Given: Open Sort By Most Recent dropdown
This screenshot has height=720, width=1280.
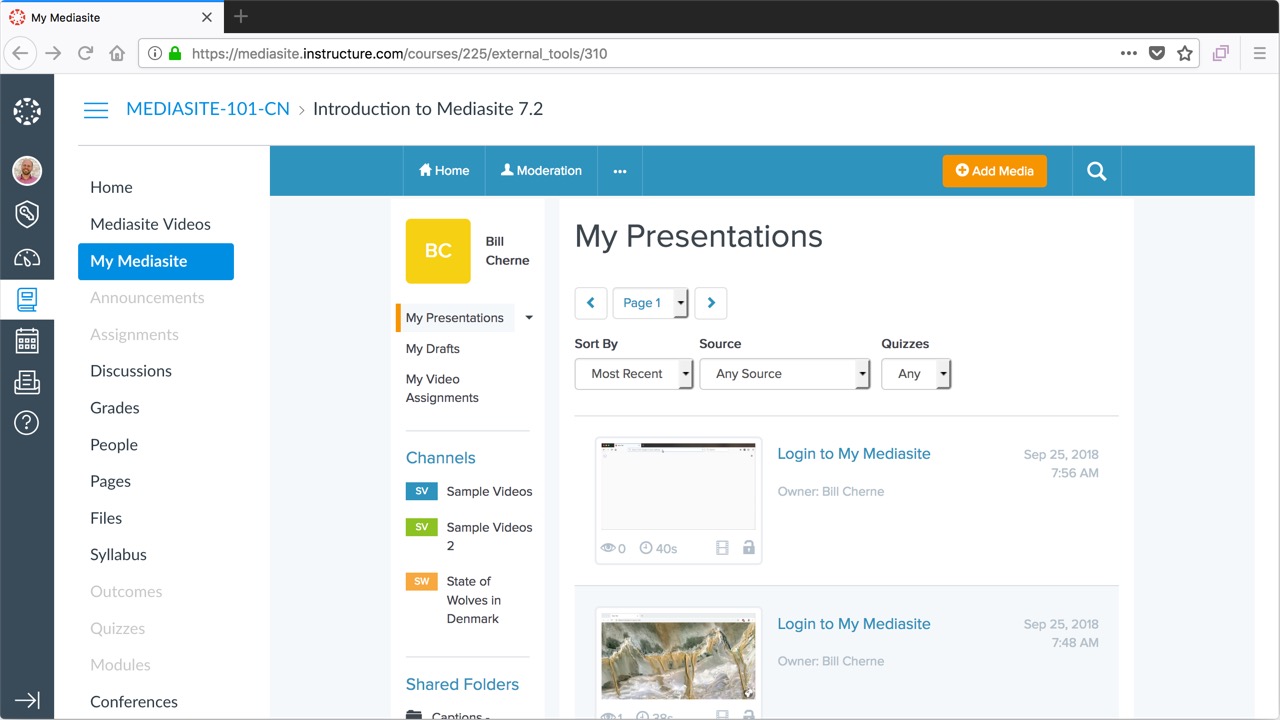Looking at the screenshot, I should point(634,374).
